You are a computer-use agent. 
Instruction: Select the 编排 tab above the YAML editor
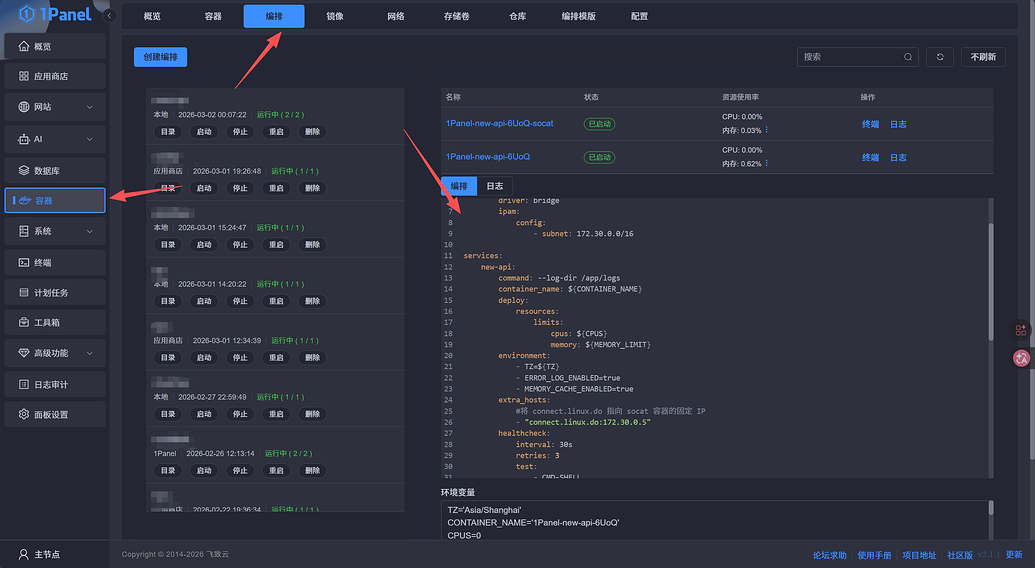[x=459, y=186]
